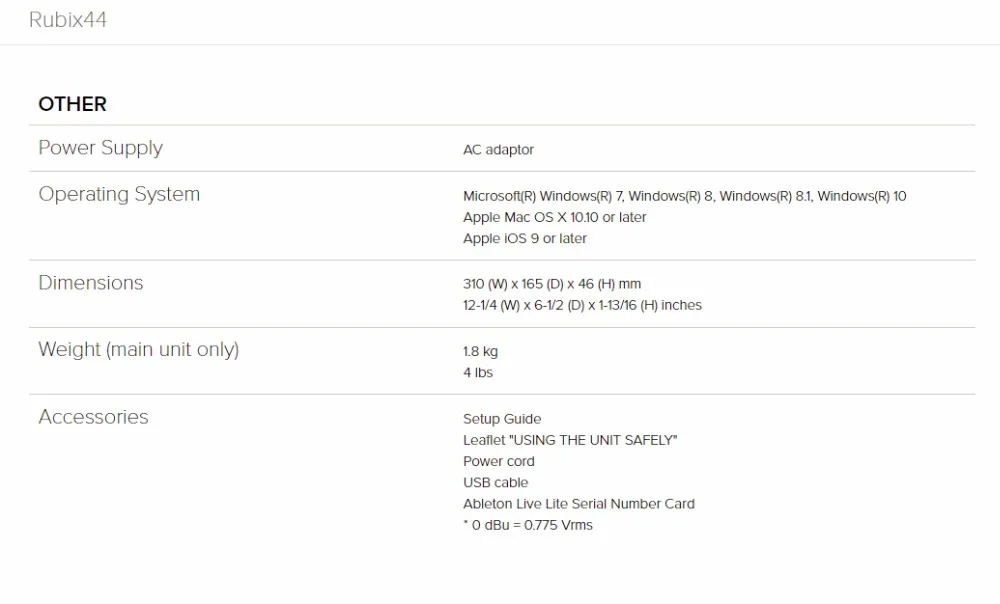This screenshot has height=604, width=1000.
Task: Click the Rubix44 page title
Action: coord(68,20)
